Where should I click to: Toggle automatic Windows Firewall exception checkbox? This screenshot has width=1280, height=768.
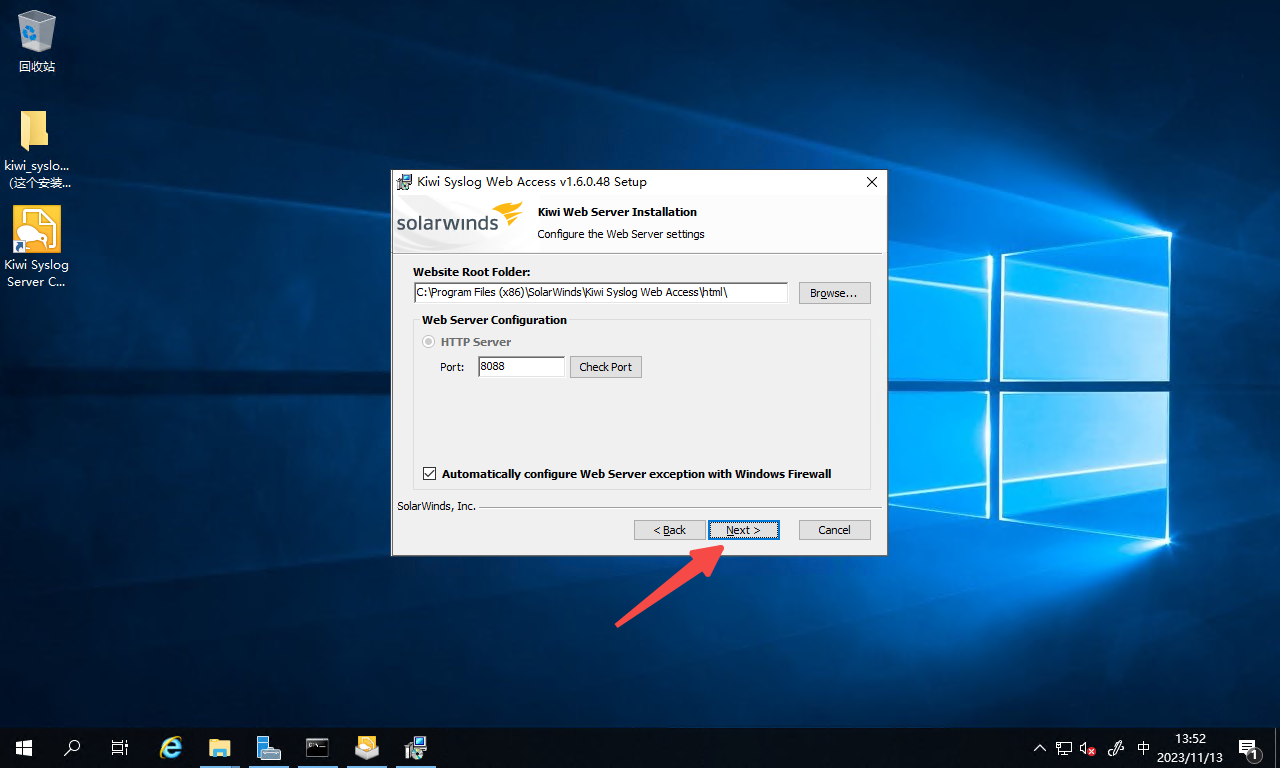[430, 474]
